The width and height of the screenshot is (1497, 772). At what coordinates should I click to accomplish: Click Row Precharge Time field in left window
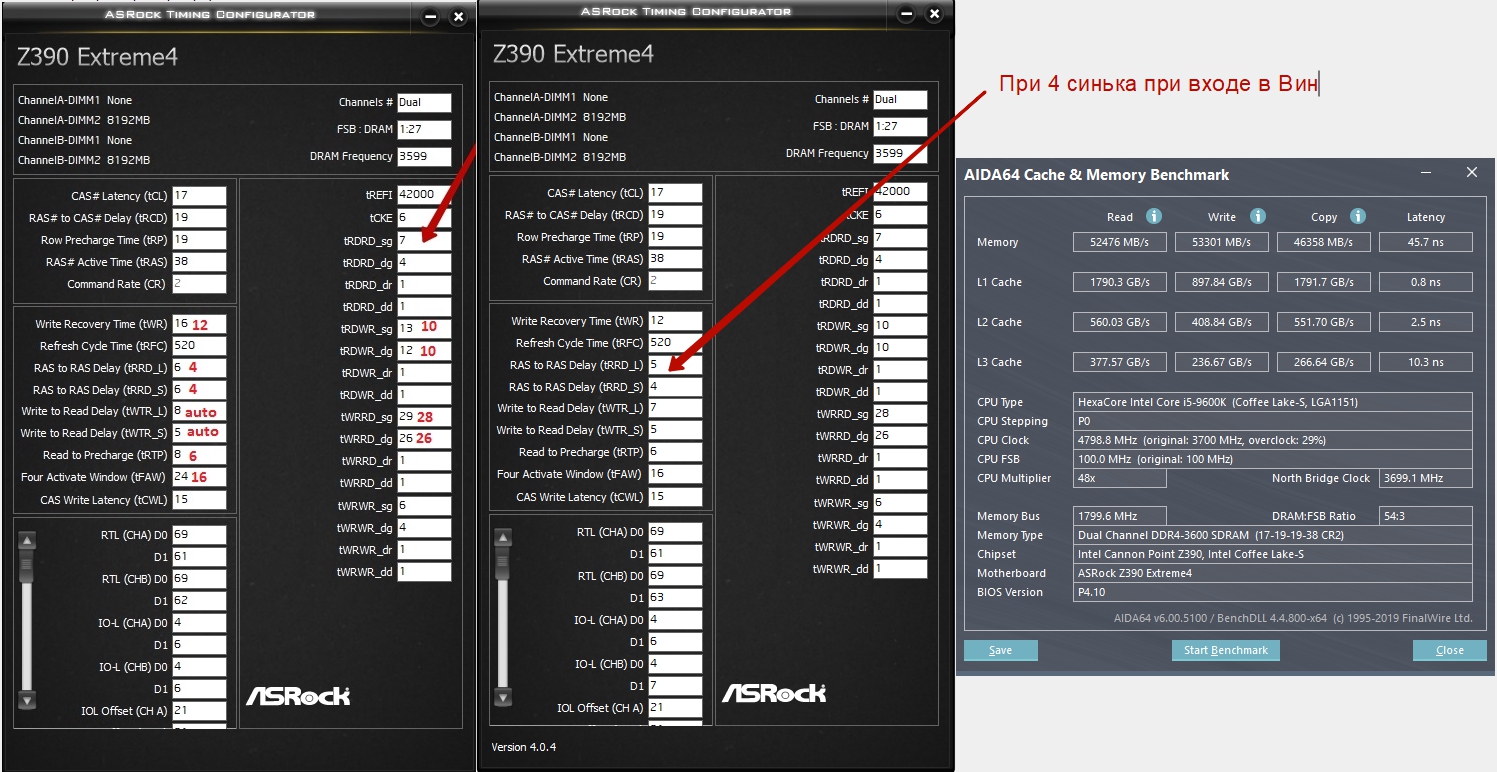pyautogui.click(x=199, y=240)
